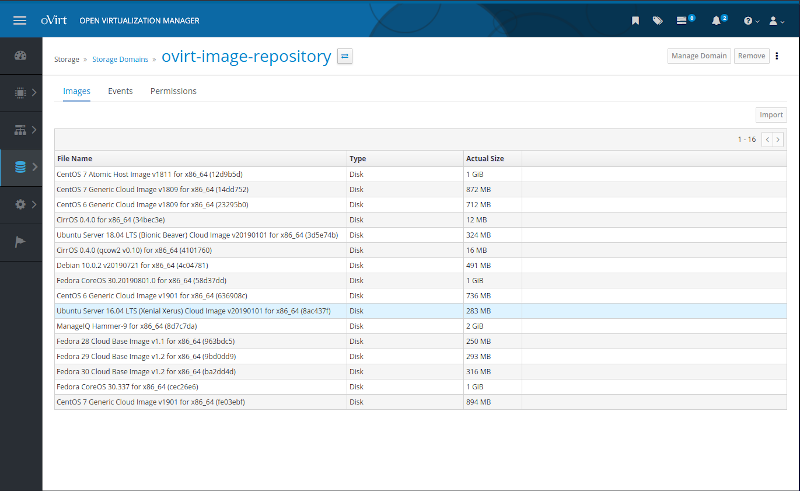Image resolution: width=800 pixels, height=491 pixels.
Task: Open the tags icon in header
Action: coord(658,21)
